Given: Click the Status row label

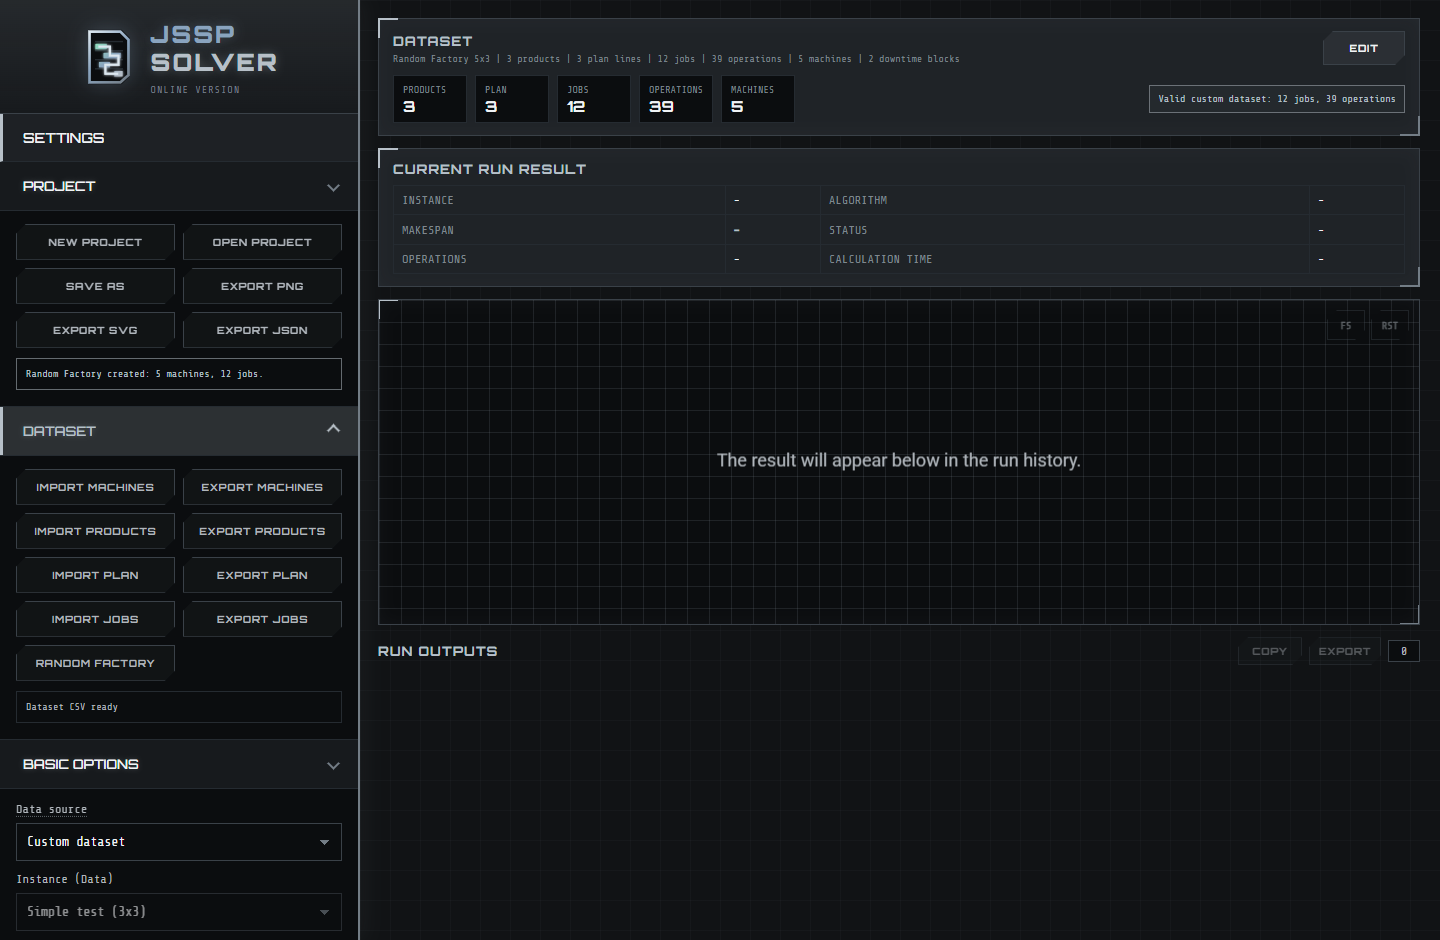Looking at the screenshot, I should (x=848, y=230).
